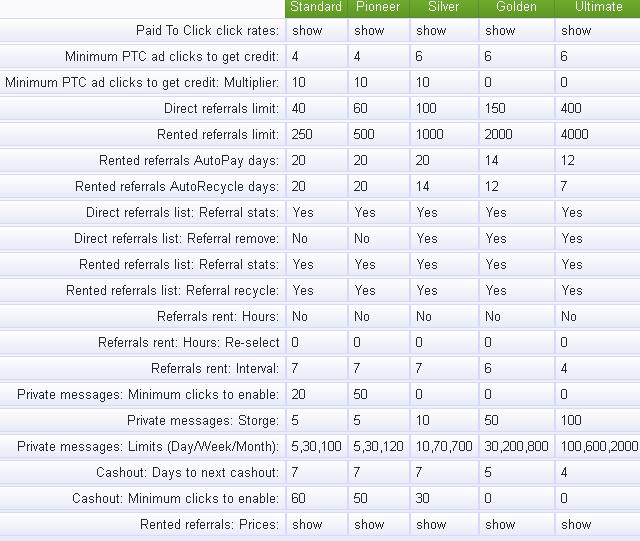
Task: Show rented referrals prices for Pioneer
Action: coord(369,524)
